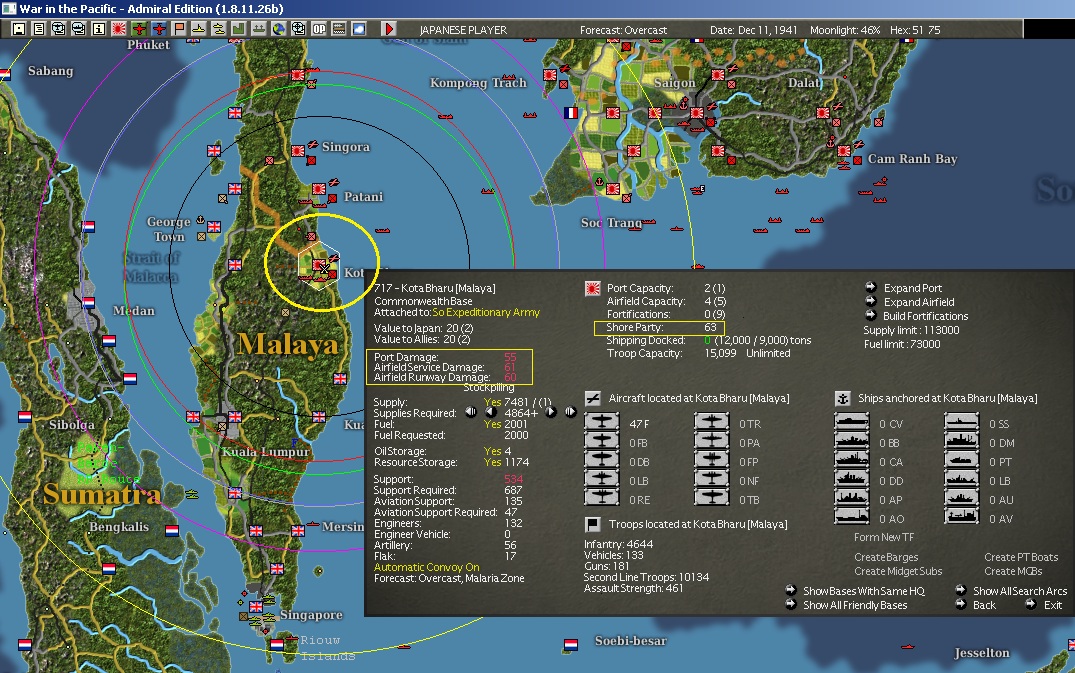Viewport: 1075px width, 673px height.
Task: Click 'Assault Strength: 461' text
Action: (633, 588)
